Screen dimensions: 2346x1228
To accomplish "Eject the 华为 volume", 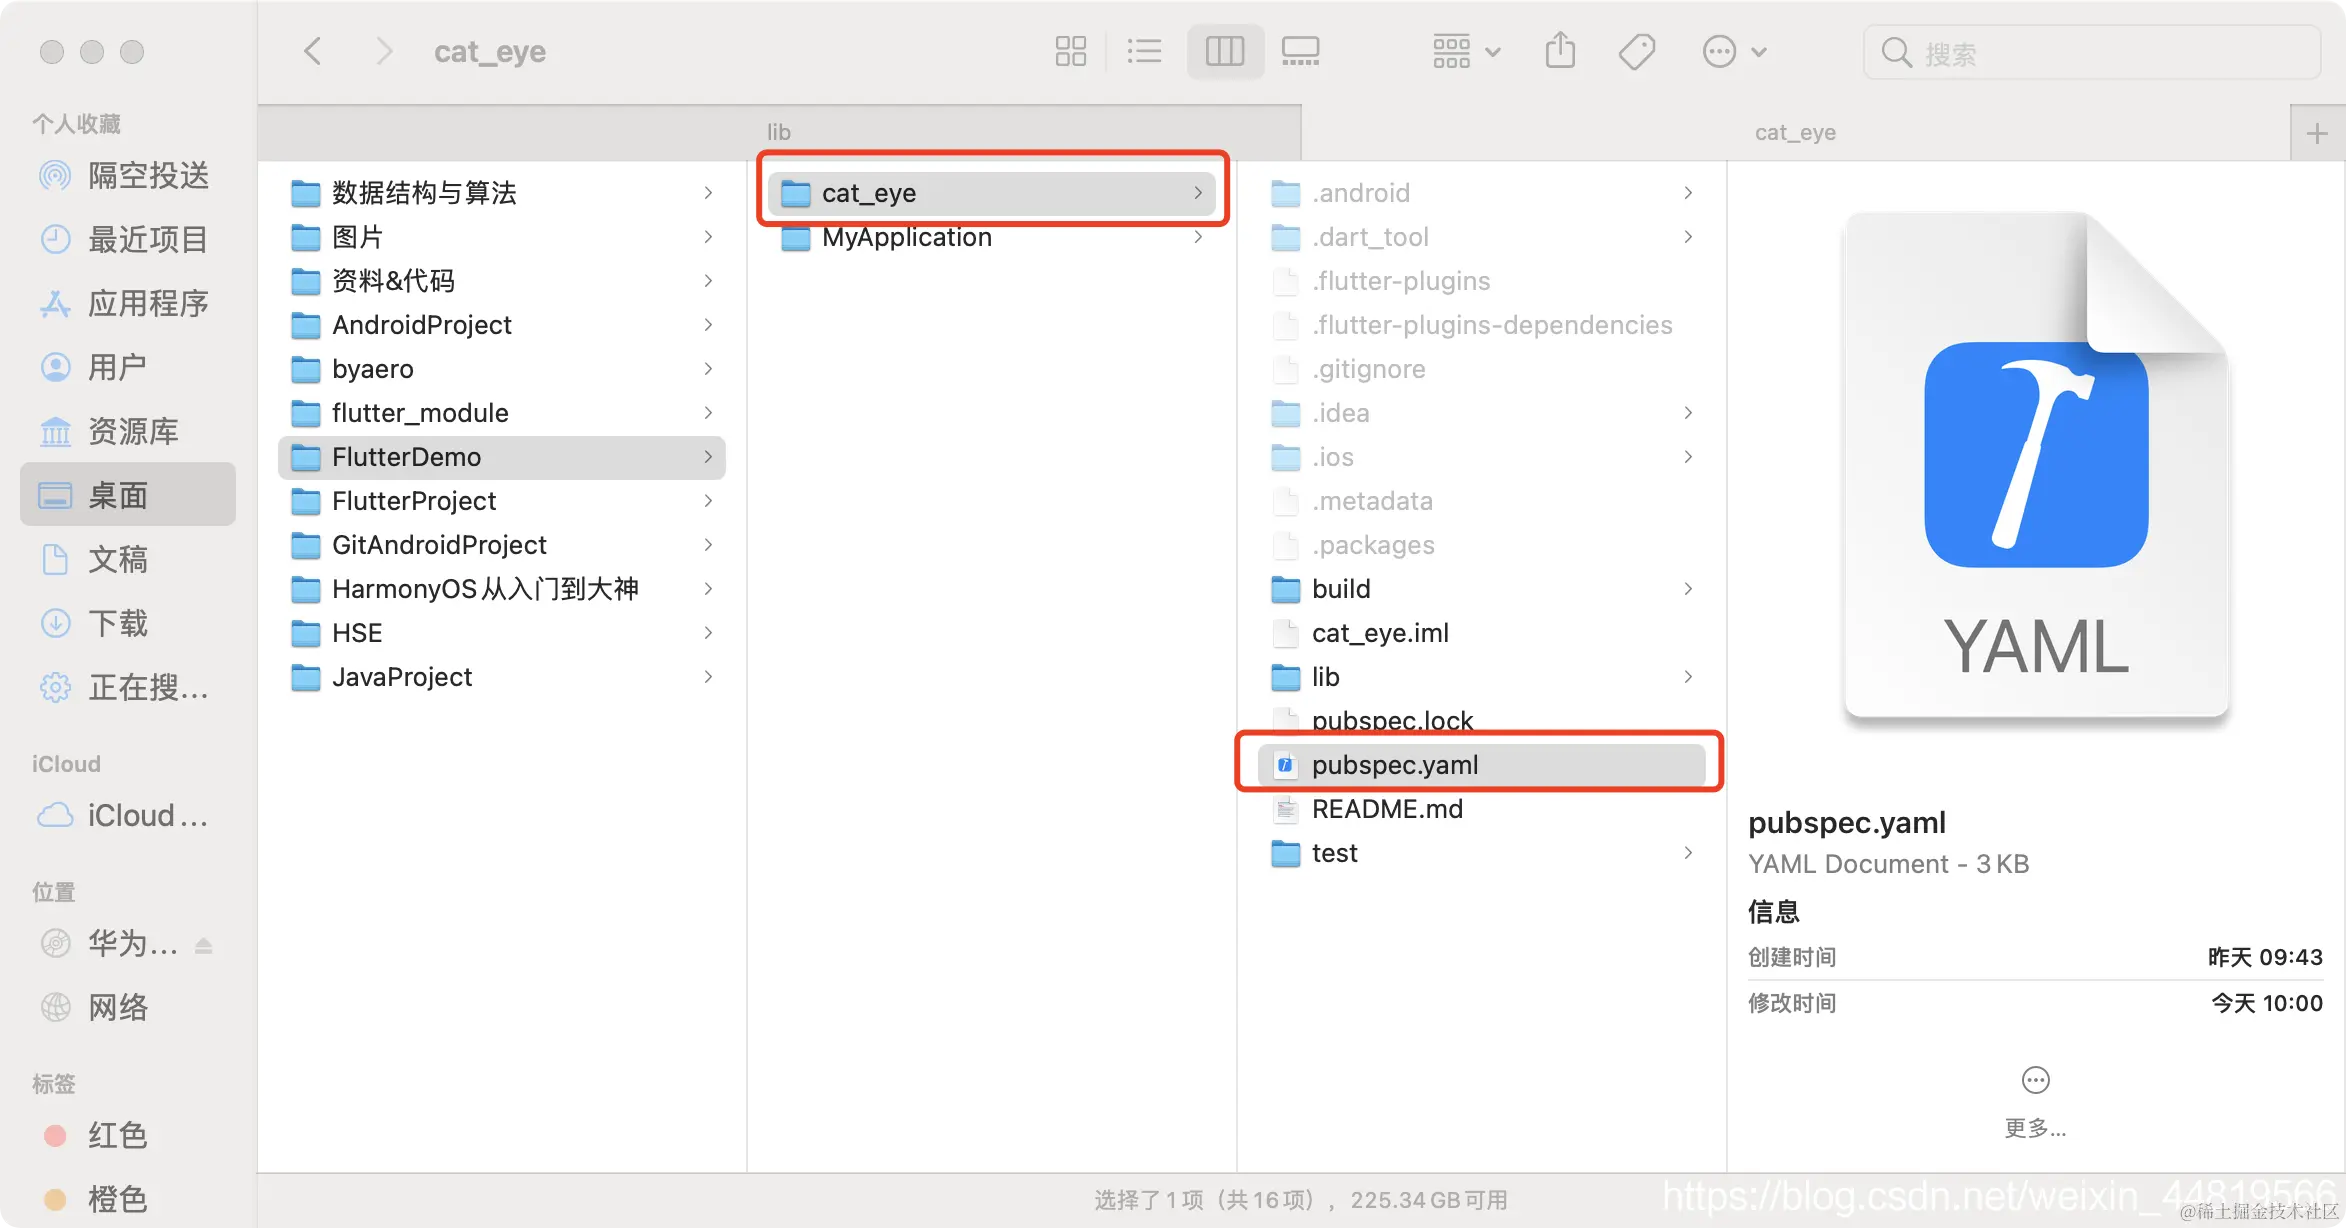I will 204,944.
